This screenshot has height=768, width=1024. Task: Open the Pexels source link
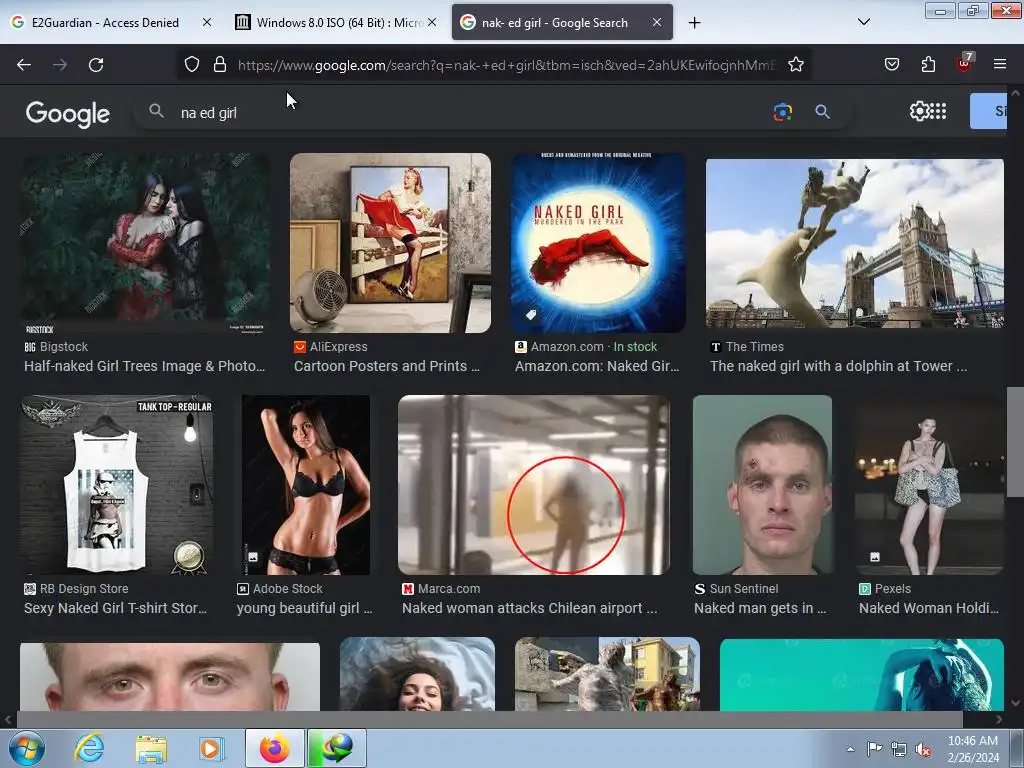pos(885,589)
